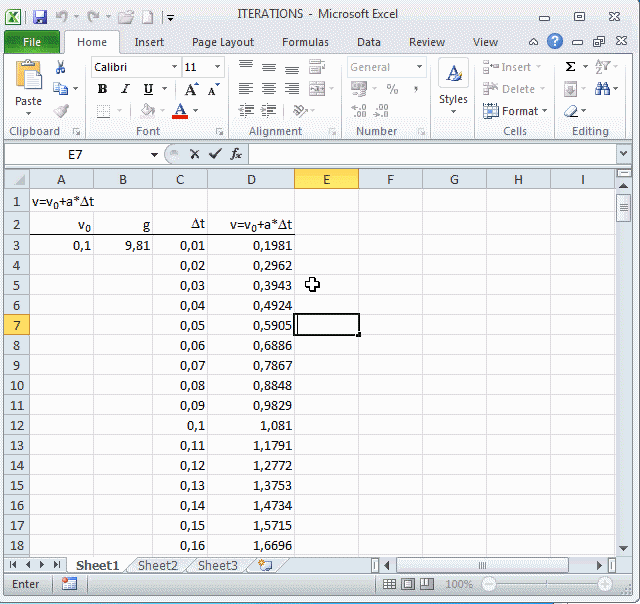This screenshot has height=604, width=640.
Task: Open the Name Box dropdown arrow
Action: click(x=154, y=154)
